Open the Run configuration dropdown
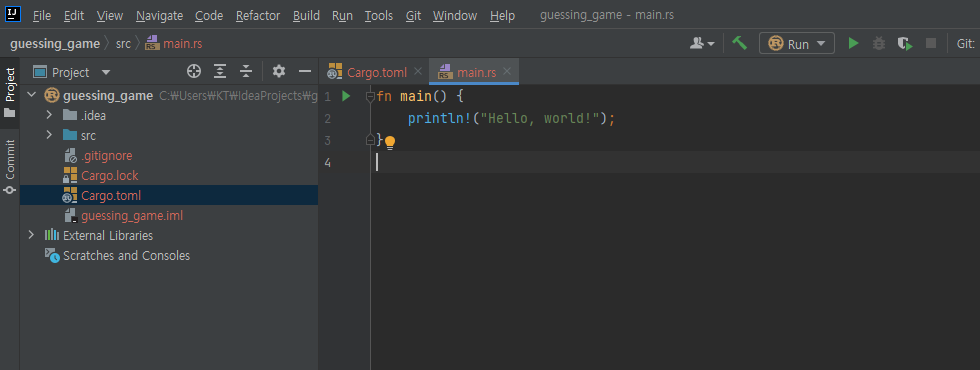This screenshot has width=980, height=370. click(x=797, y=43)
